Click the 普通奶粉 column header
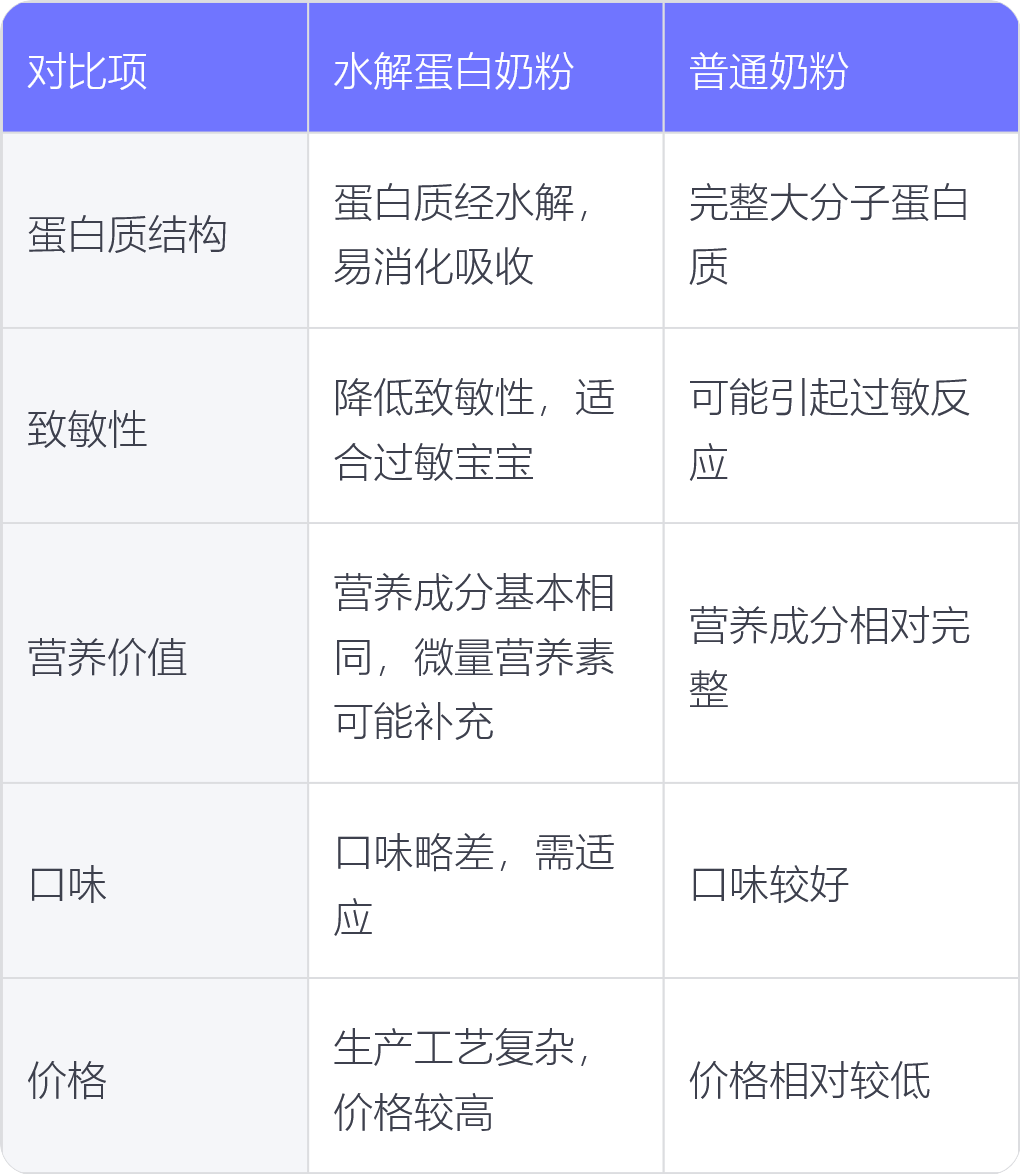This screenshot has height=1174, width=1020. pyautogui.click(x=769, y=72)
